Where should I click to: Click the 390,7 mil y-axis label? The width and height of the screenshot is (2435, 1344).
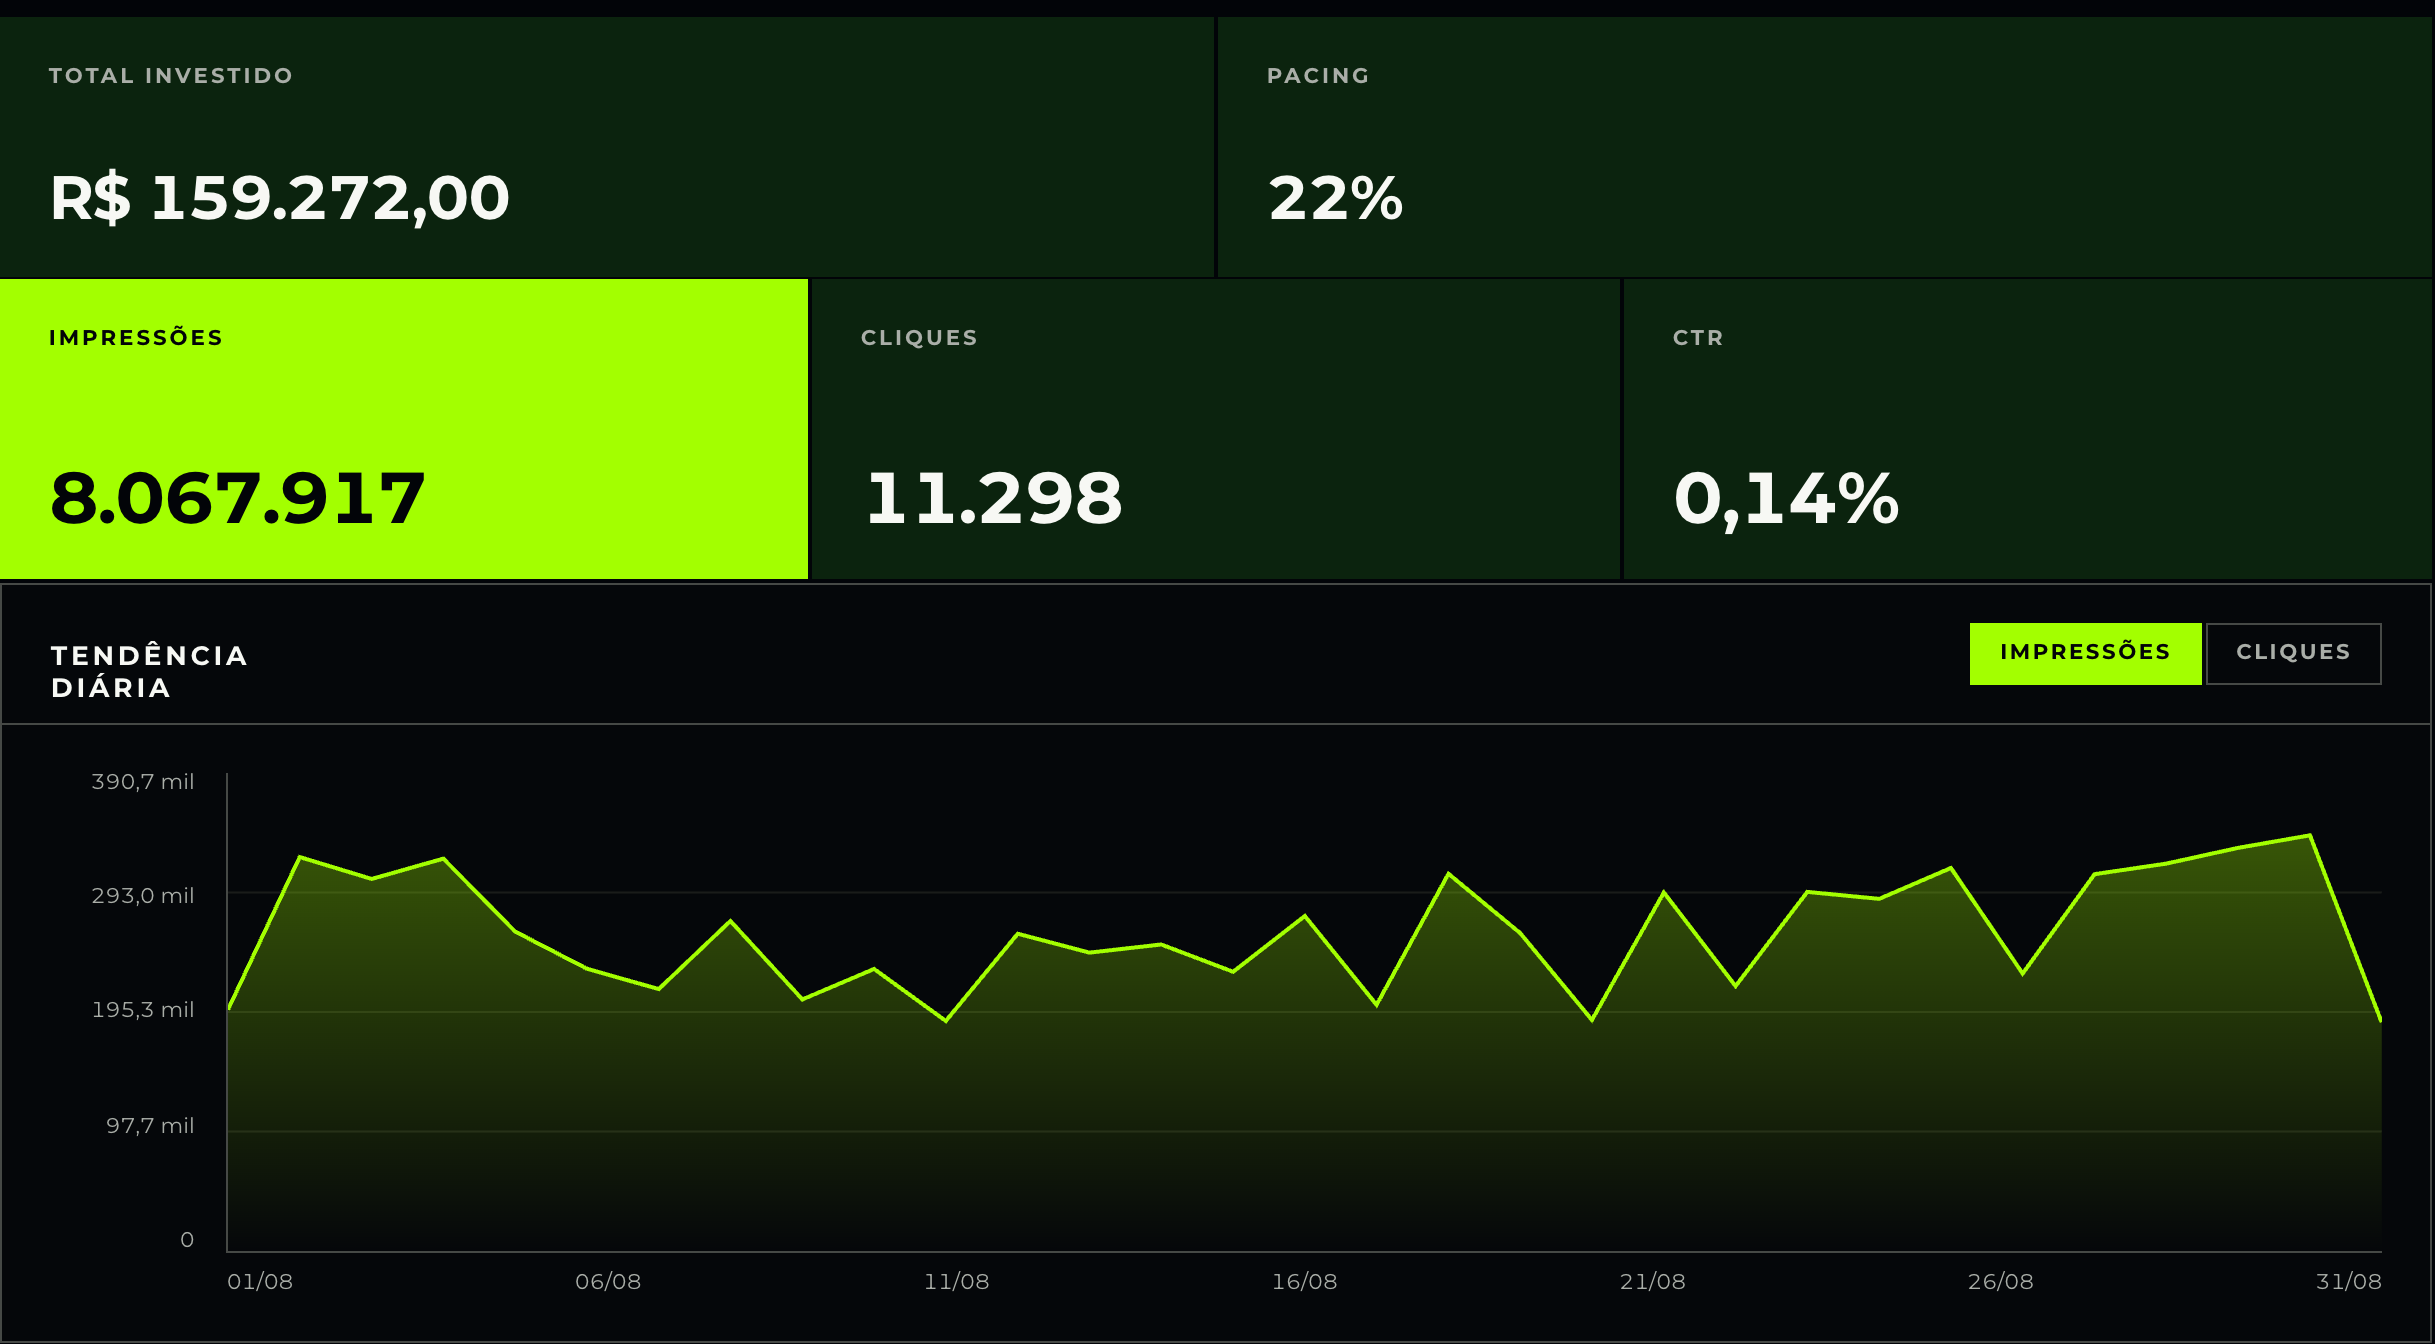pyautogui.click(x=143, y=782)
